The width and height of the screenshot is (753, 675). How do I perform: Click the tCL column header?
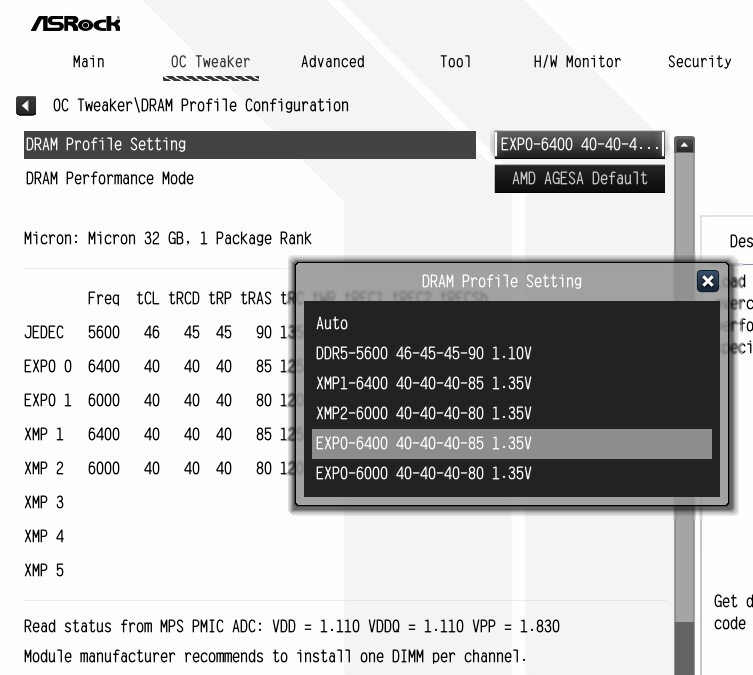(148, 299)
